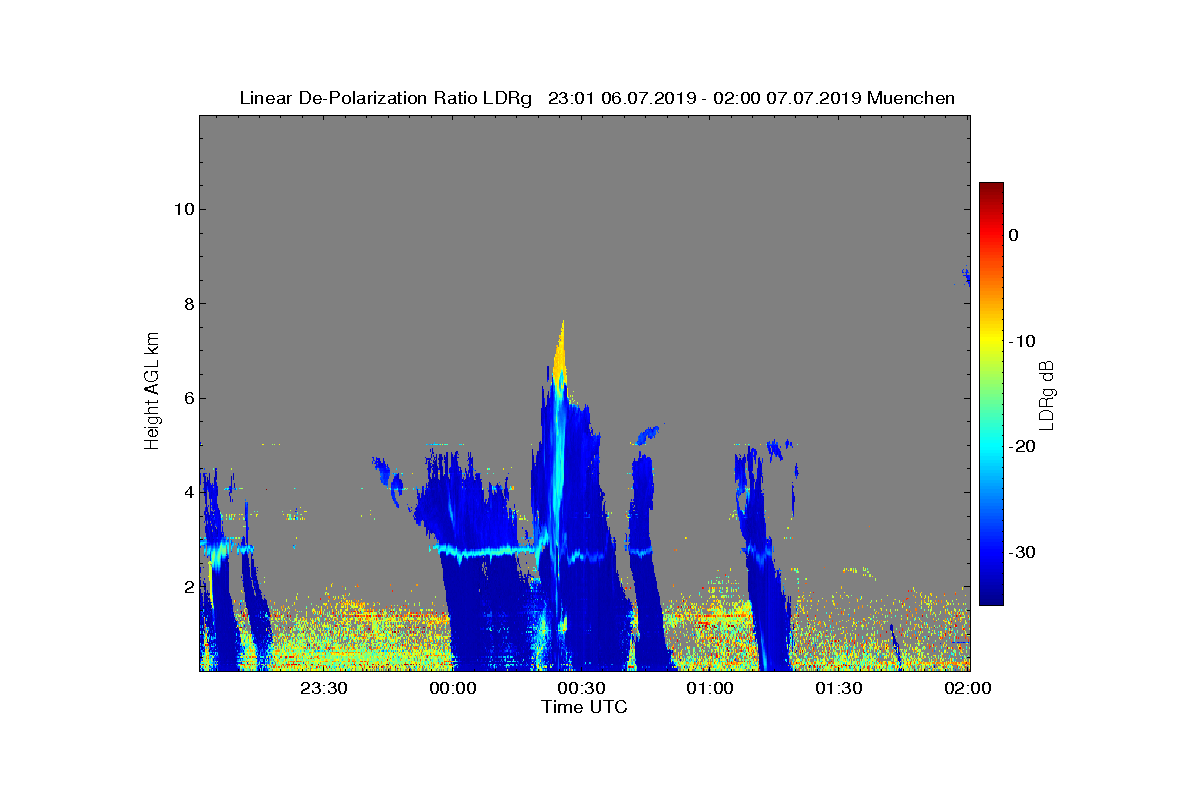Click the colorbar value -30
The image size is (1200, 800).
1022,552
